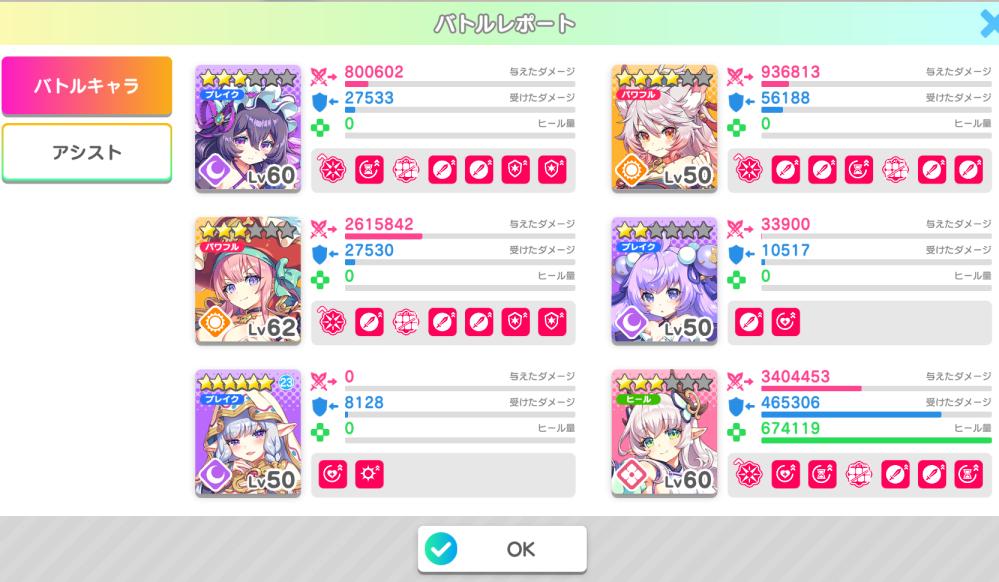
Task: Tap the five-star Lv50 elf character portrait
Action: pos(248,433)
